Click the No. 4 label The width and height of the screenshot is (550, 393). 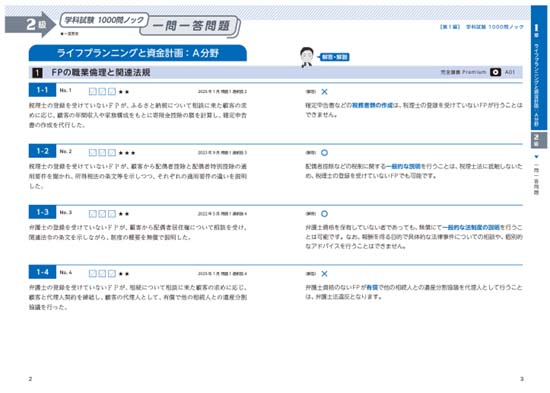pyautogui.click(x=66, y=273)
